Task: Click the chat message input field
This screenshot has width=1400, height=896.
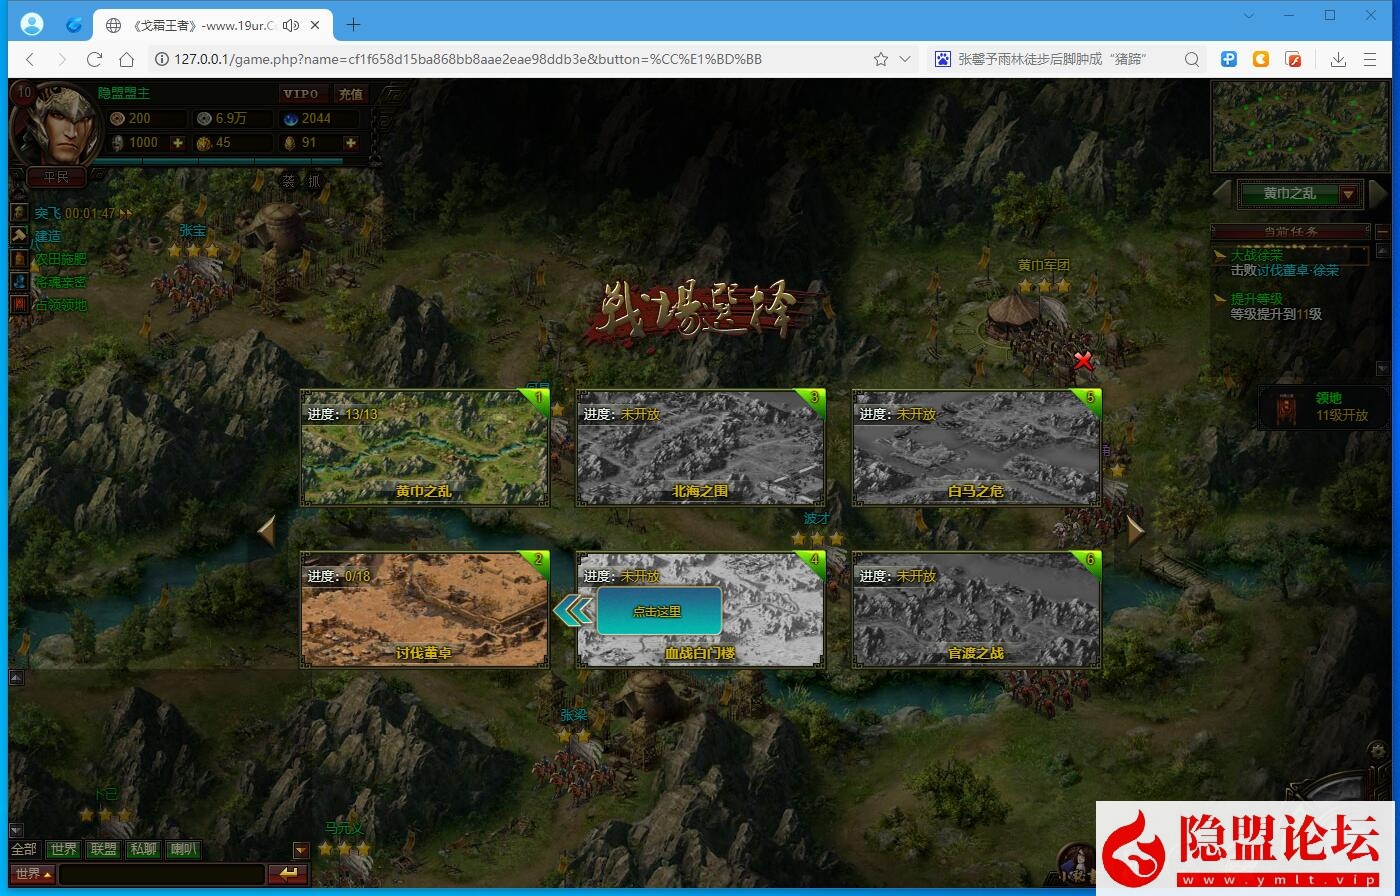Action: click(160, 874)
